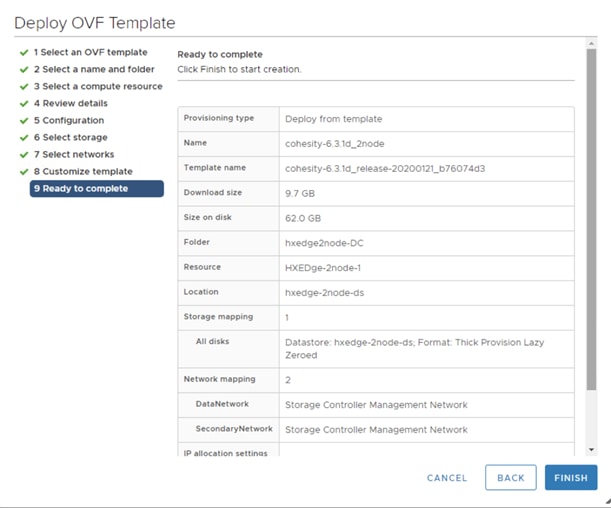
Task: Click the 'All disks' label
Action: click(x=212, y=341)
